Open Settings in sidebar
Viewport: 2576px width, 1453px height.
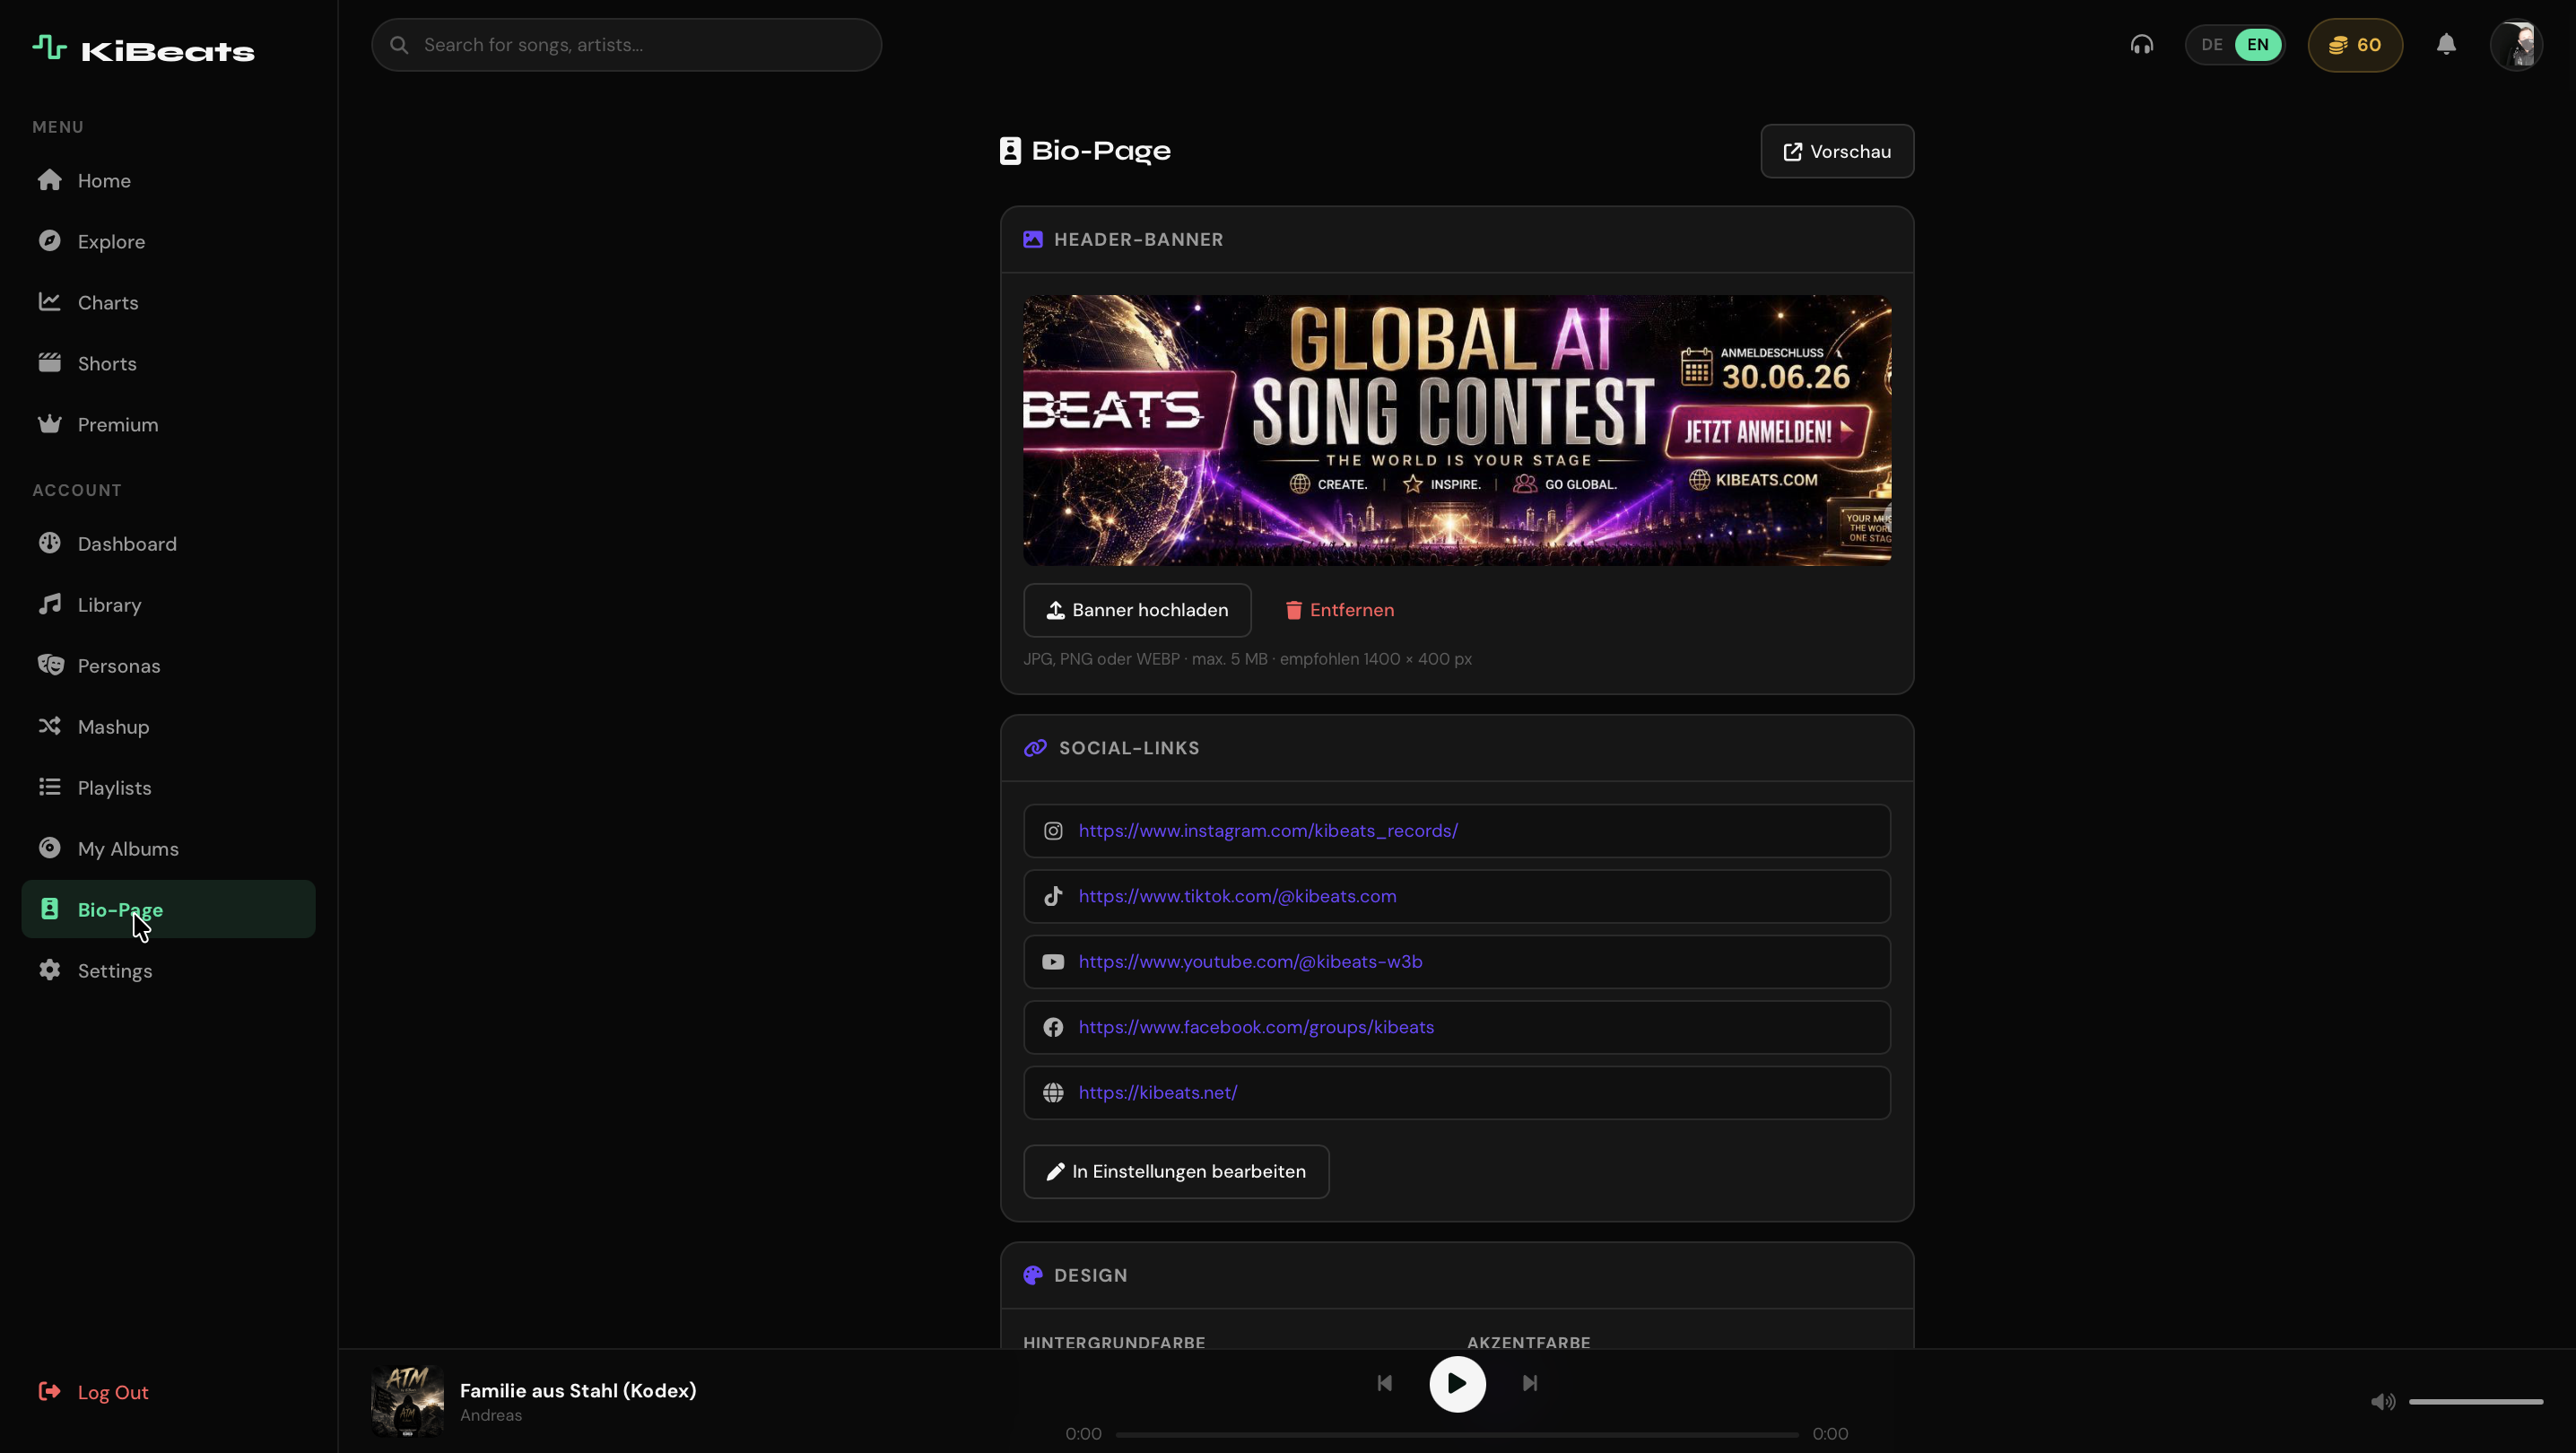[168, 971]
